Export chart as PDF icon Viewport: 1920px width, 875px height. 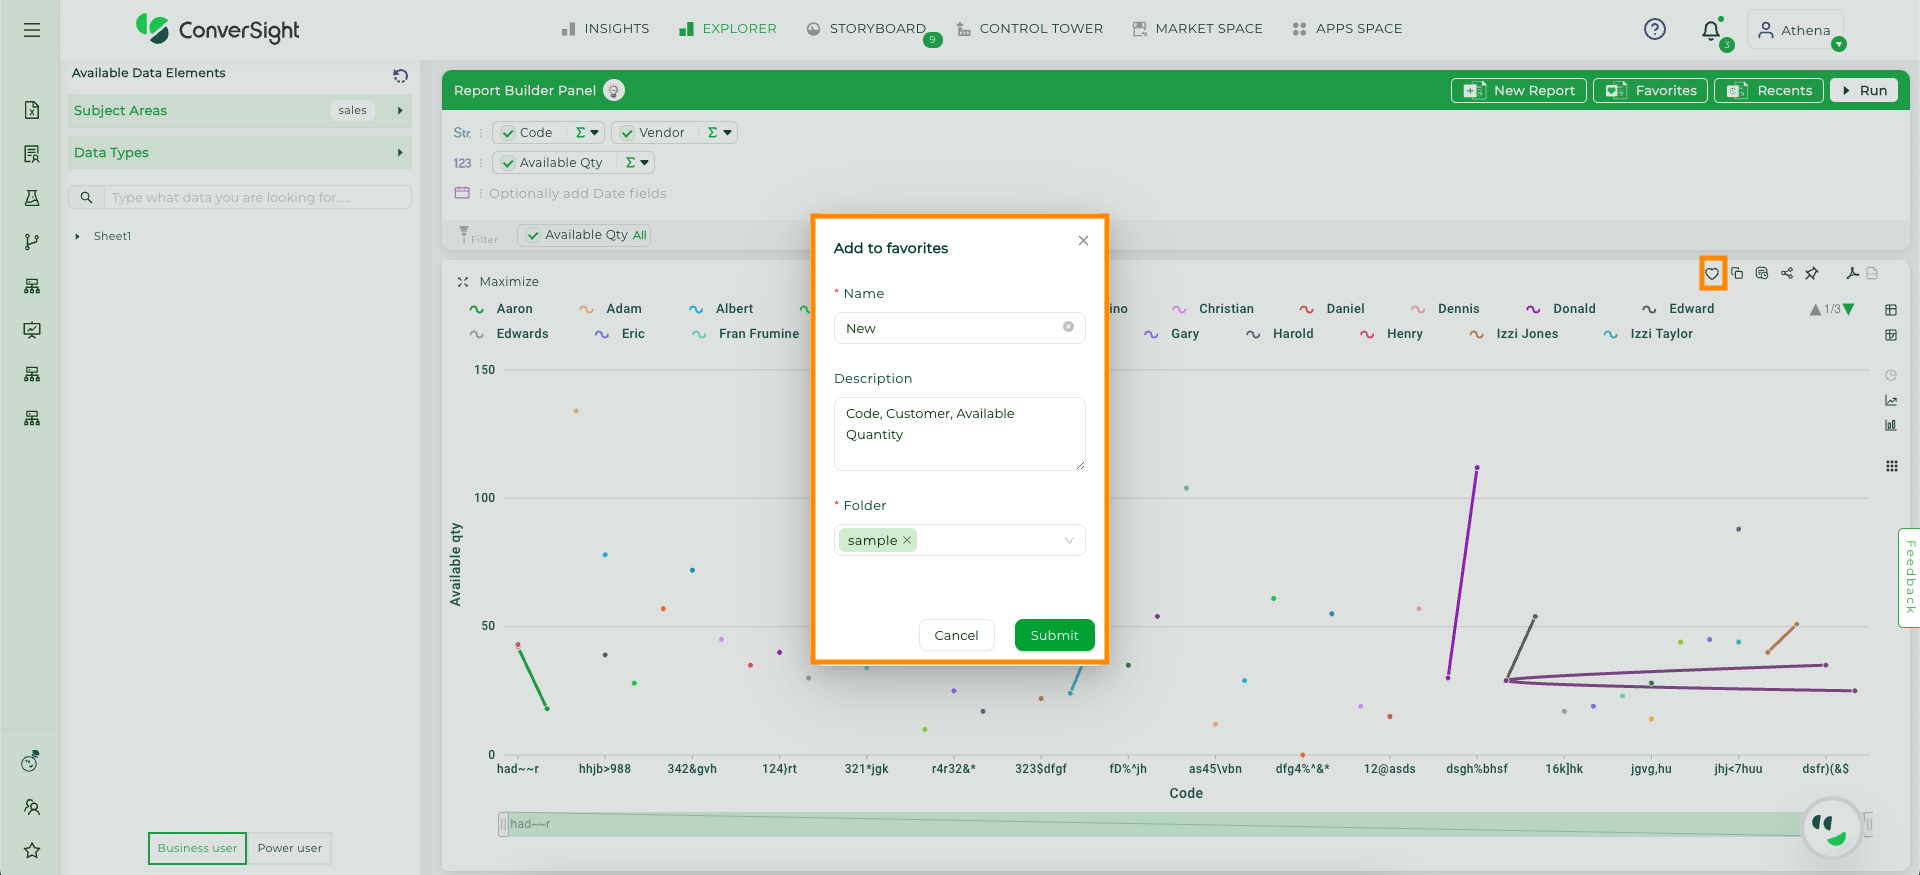(1852, 273)
